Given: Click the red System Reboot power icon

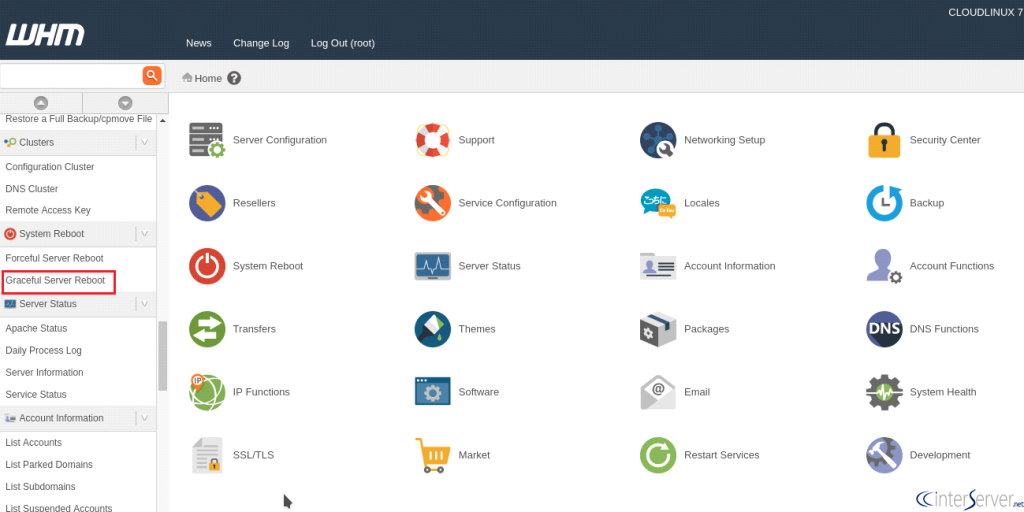Looking at the screenshot, I should tap(207, 266).
